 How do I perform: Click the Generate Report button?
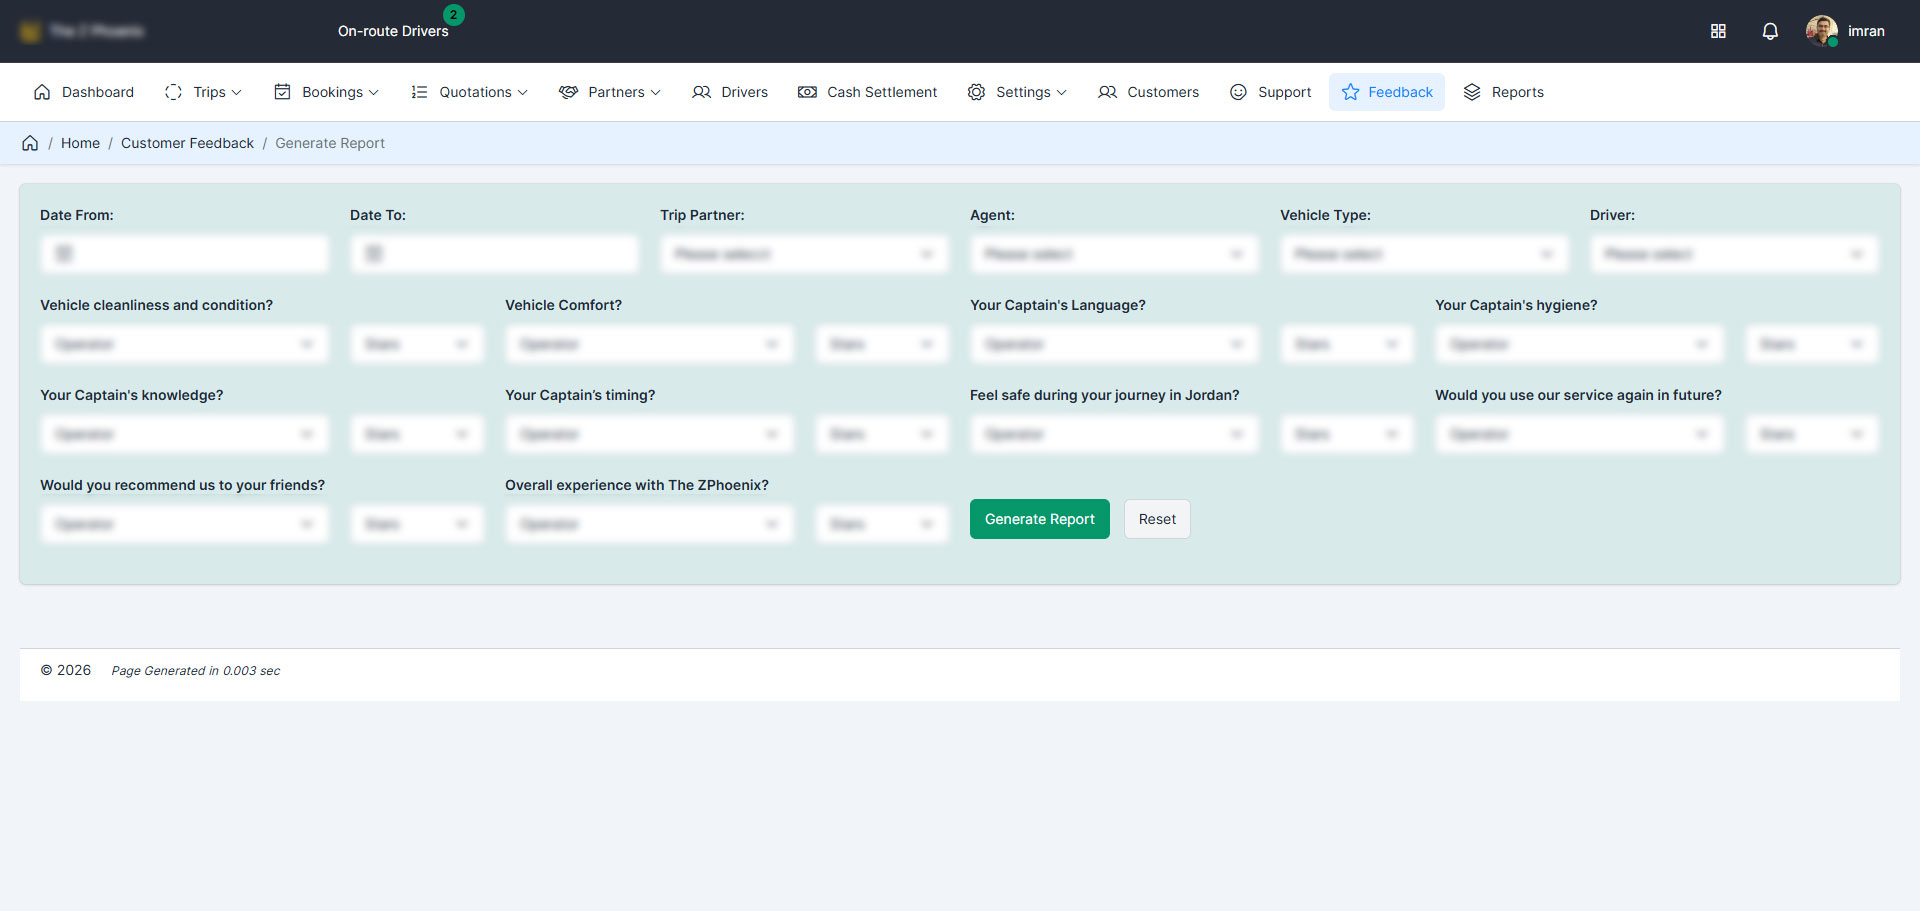click(1039, 519)
